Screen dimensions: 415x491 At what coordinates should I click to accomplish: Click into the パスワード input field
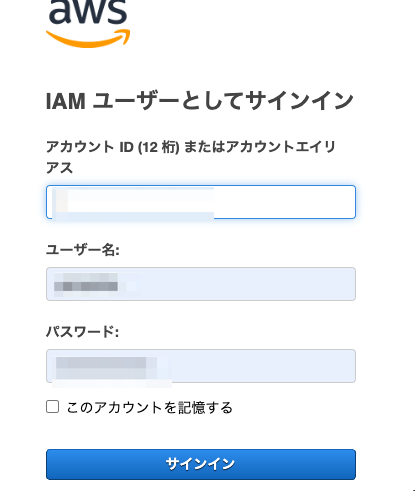click(x=201, y=366)
